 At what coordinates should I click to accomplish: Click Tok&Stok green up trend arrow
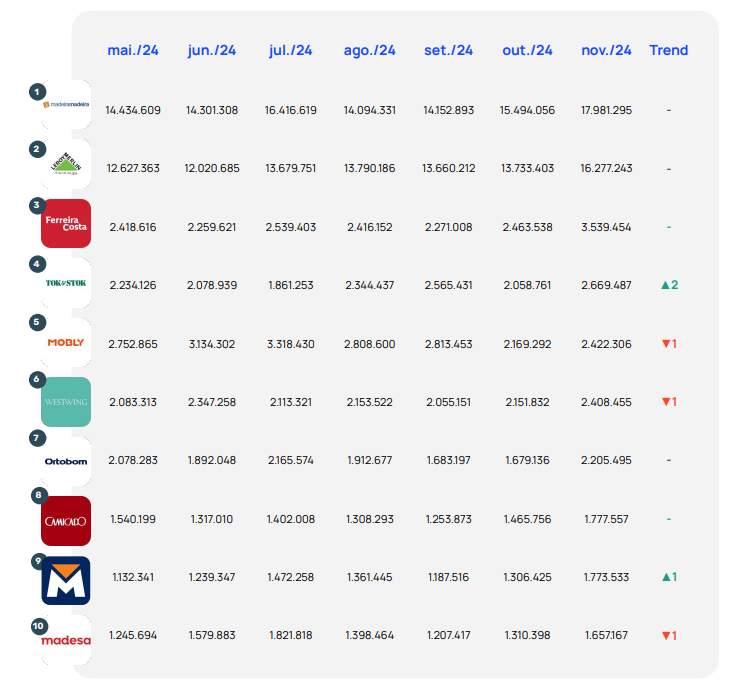click(664, 285)
